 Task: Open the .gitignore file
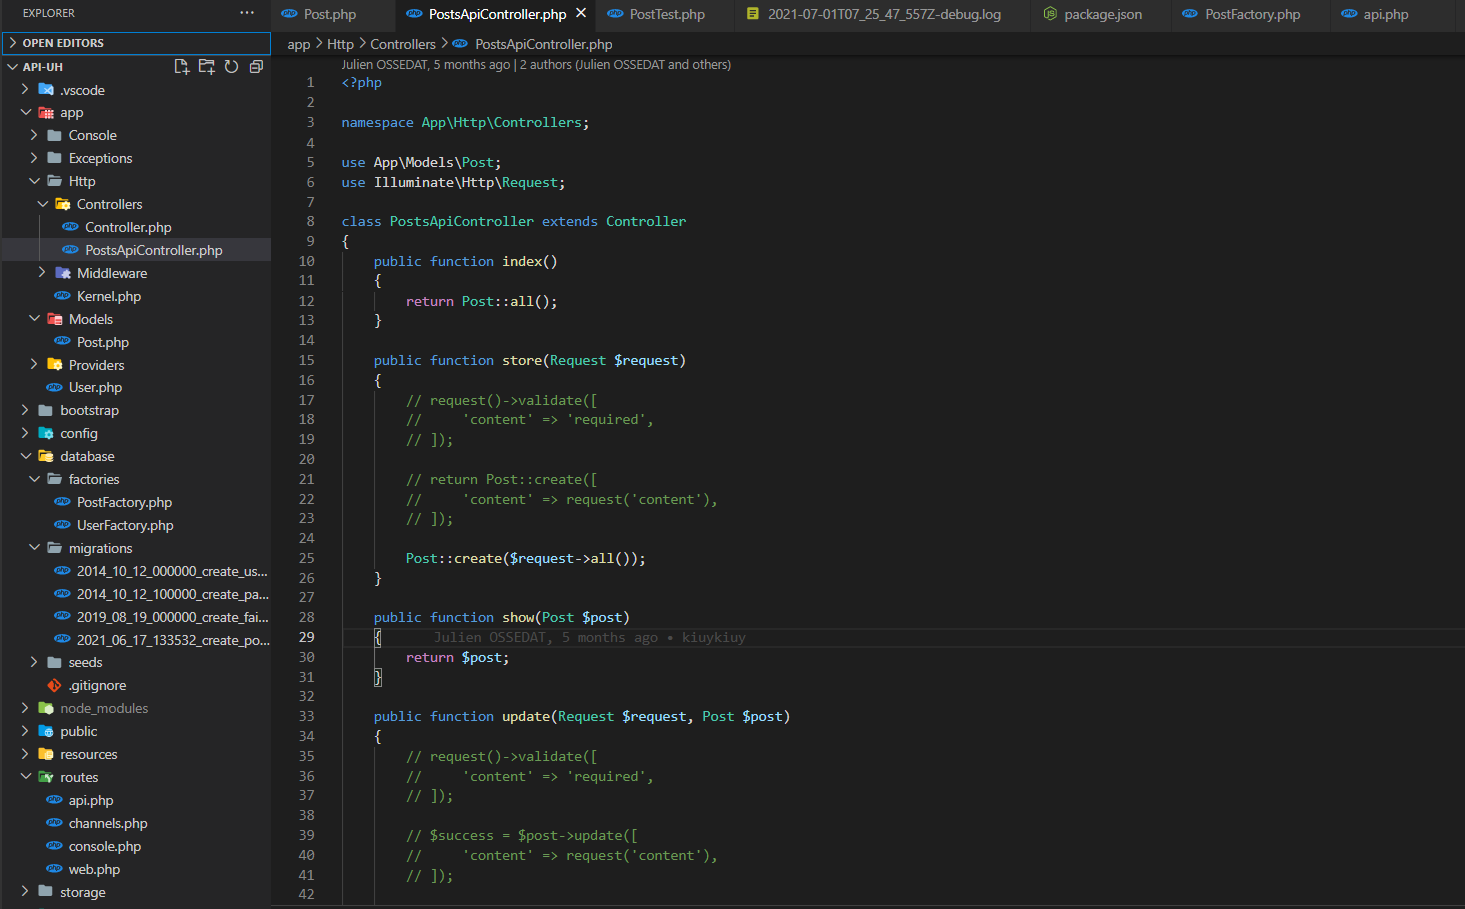point(136,685)
